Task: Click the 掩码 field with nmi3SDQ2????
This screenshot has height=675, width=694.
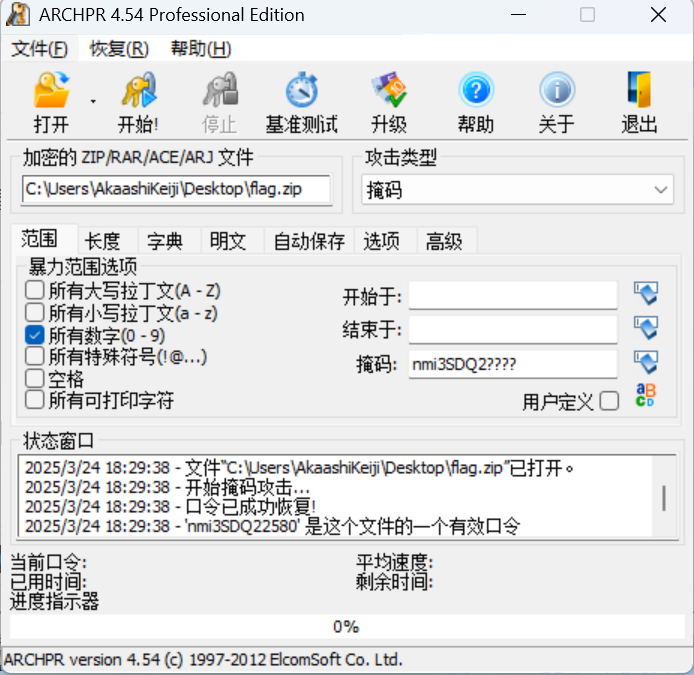Action: click(x=513, y=364)
